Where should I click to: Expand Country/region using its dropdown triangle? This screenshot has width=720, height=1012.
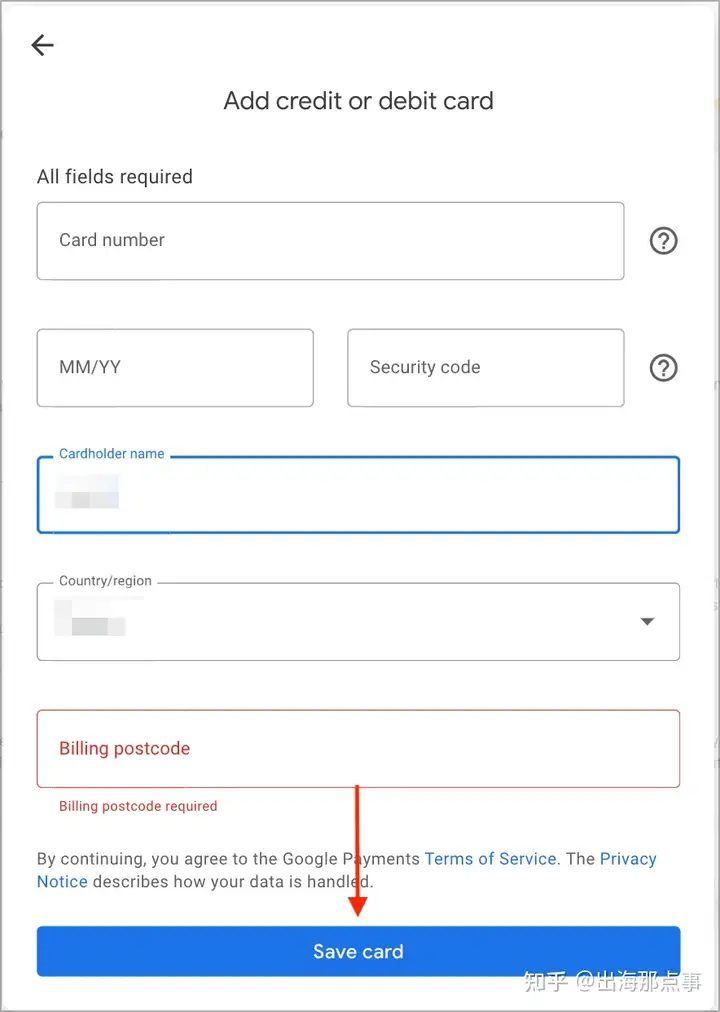(x=647, y=622)
